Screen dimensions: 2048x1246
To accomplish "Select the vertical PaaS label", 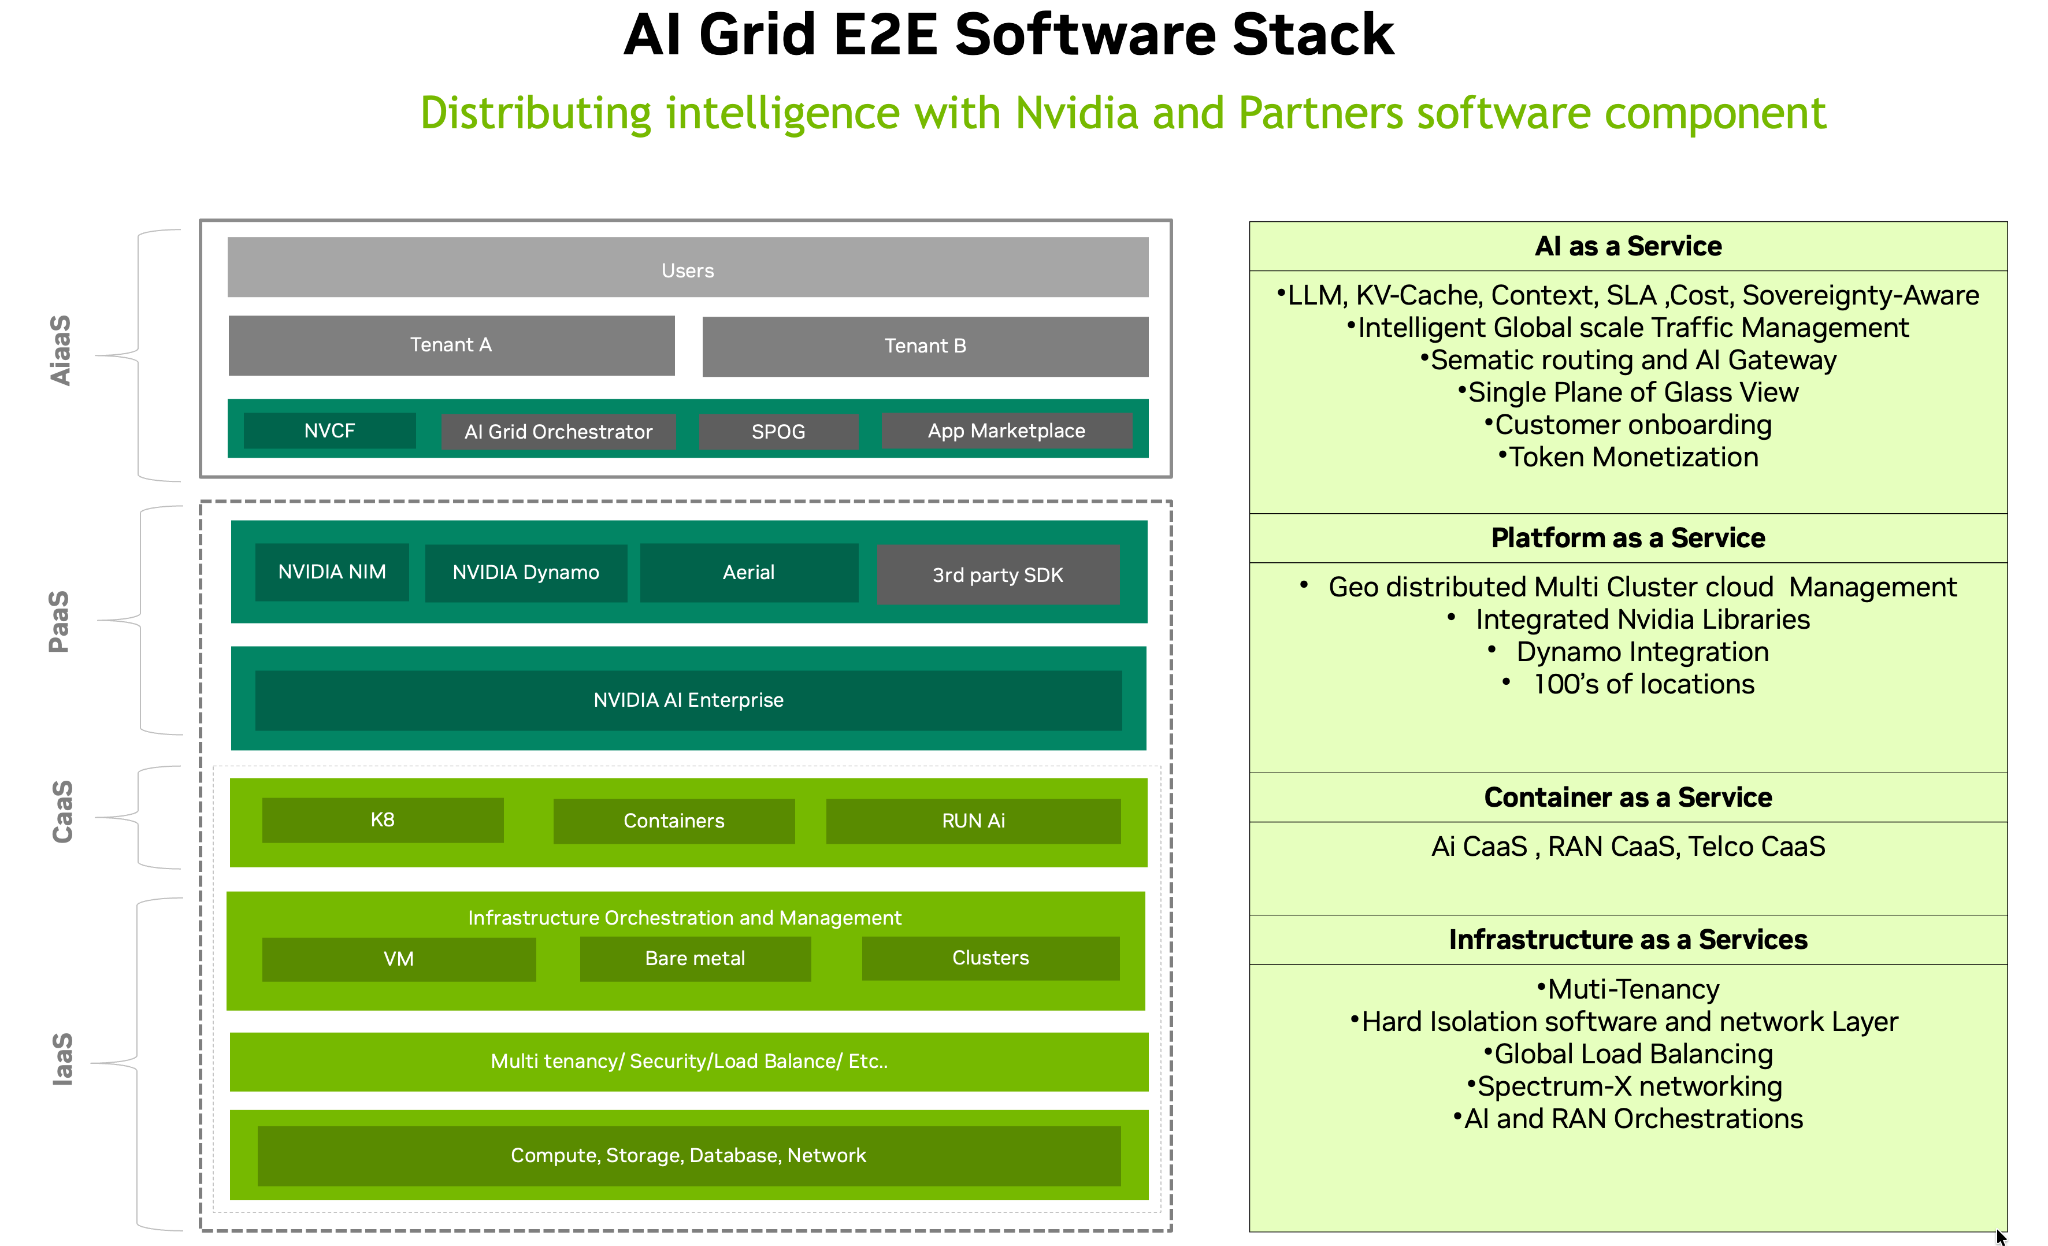I will (60, 621).
